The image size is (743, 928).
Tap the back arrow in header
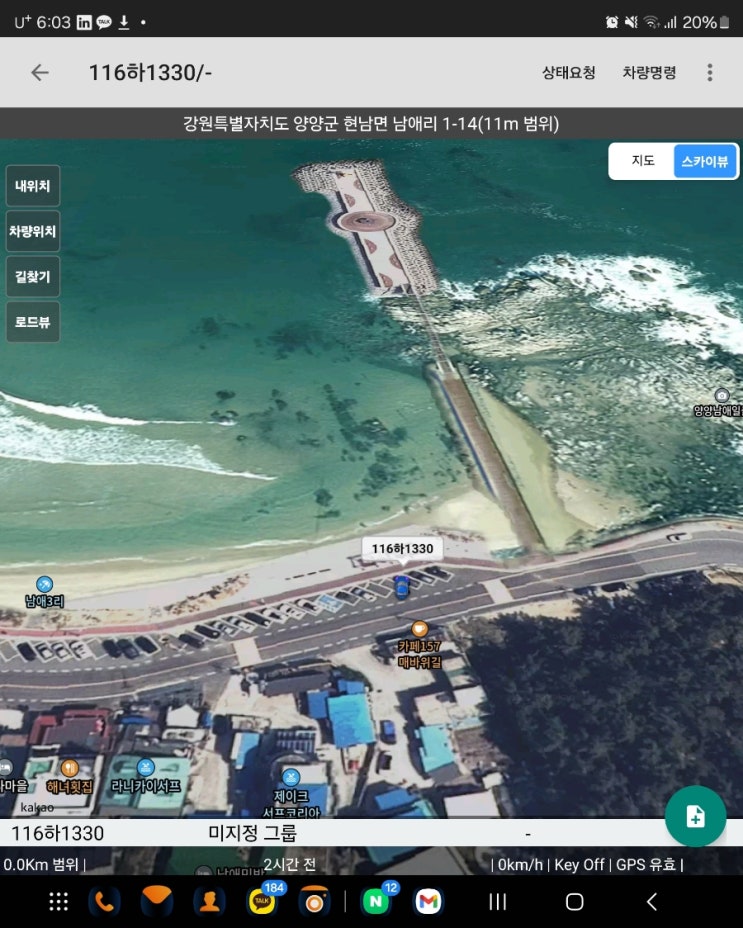point(40,72)
